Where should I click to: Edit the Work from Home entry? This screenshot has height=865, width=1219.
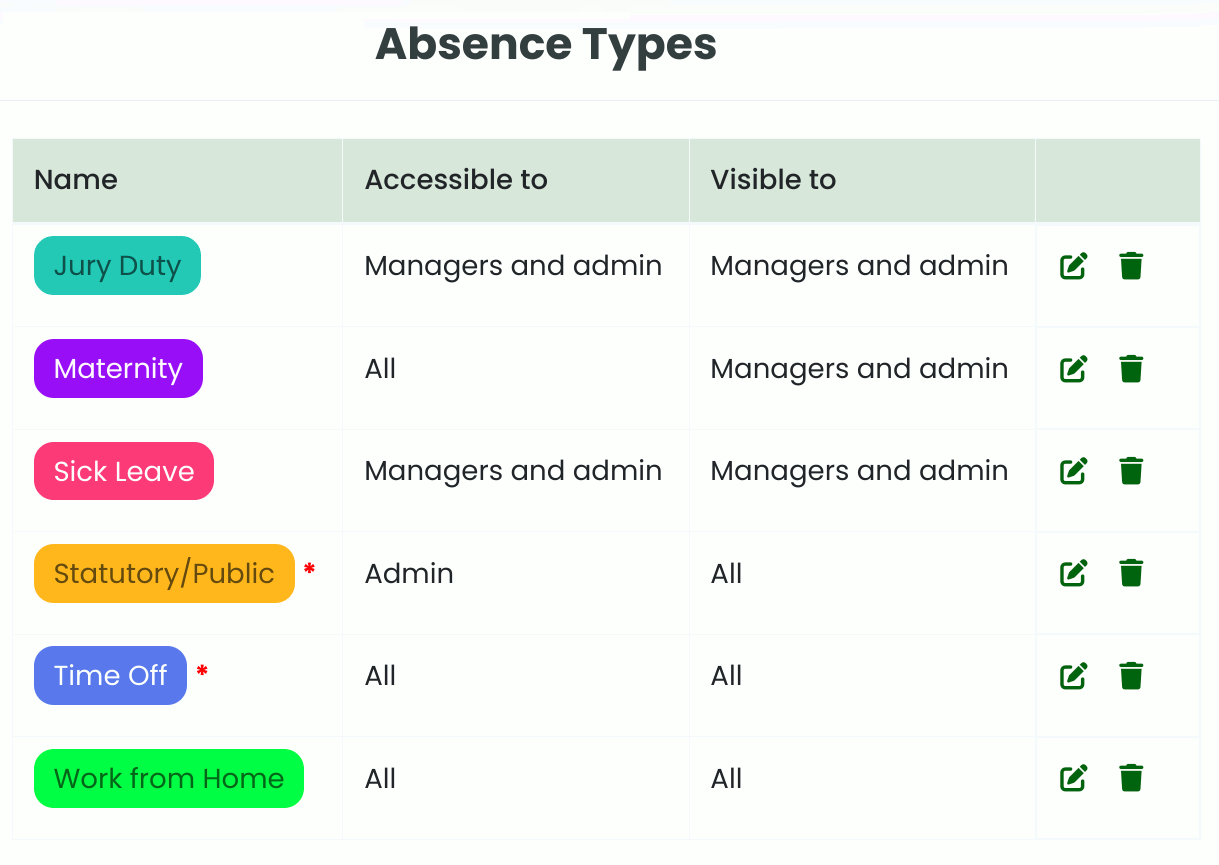[x=1073, y=777]
